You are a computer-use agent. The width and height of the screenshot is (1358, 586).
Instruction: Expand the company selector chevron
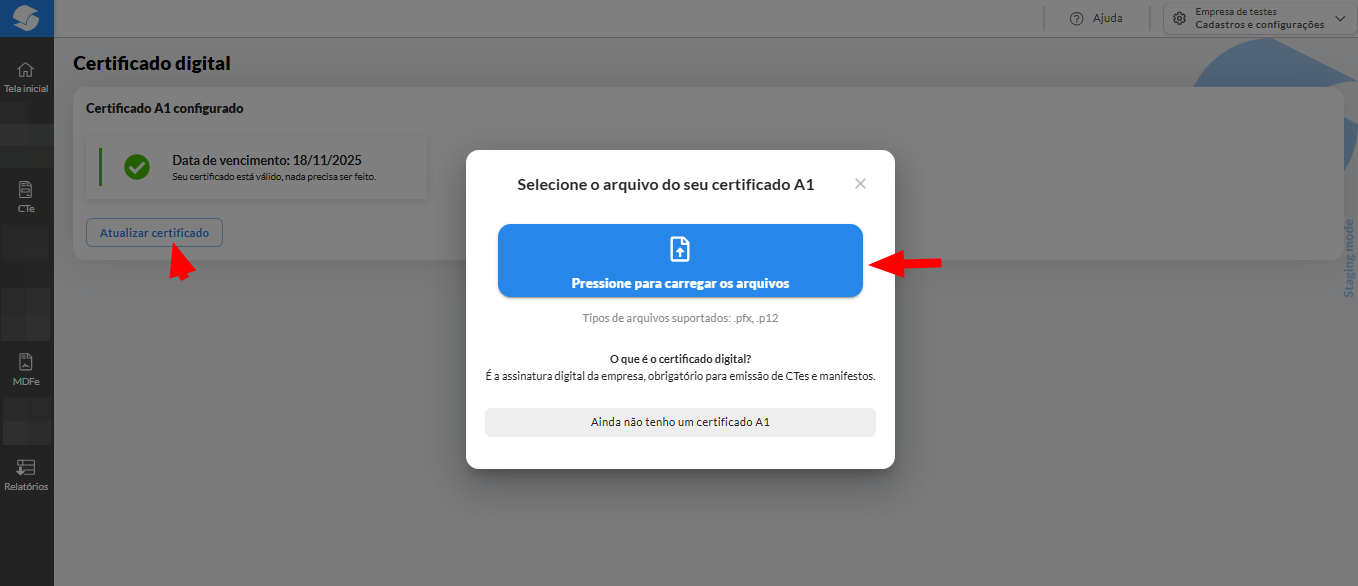click(x=1340, y=18)
